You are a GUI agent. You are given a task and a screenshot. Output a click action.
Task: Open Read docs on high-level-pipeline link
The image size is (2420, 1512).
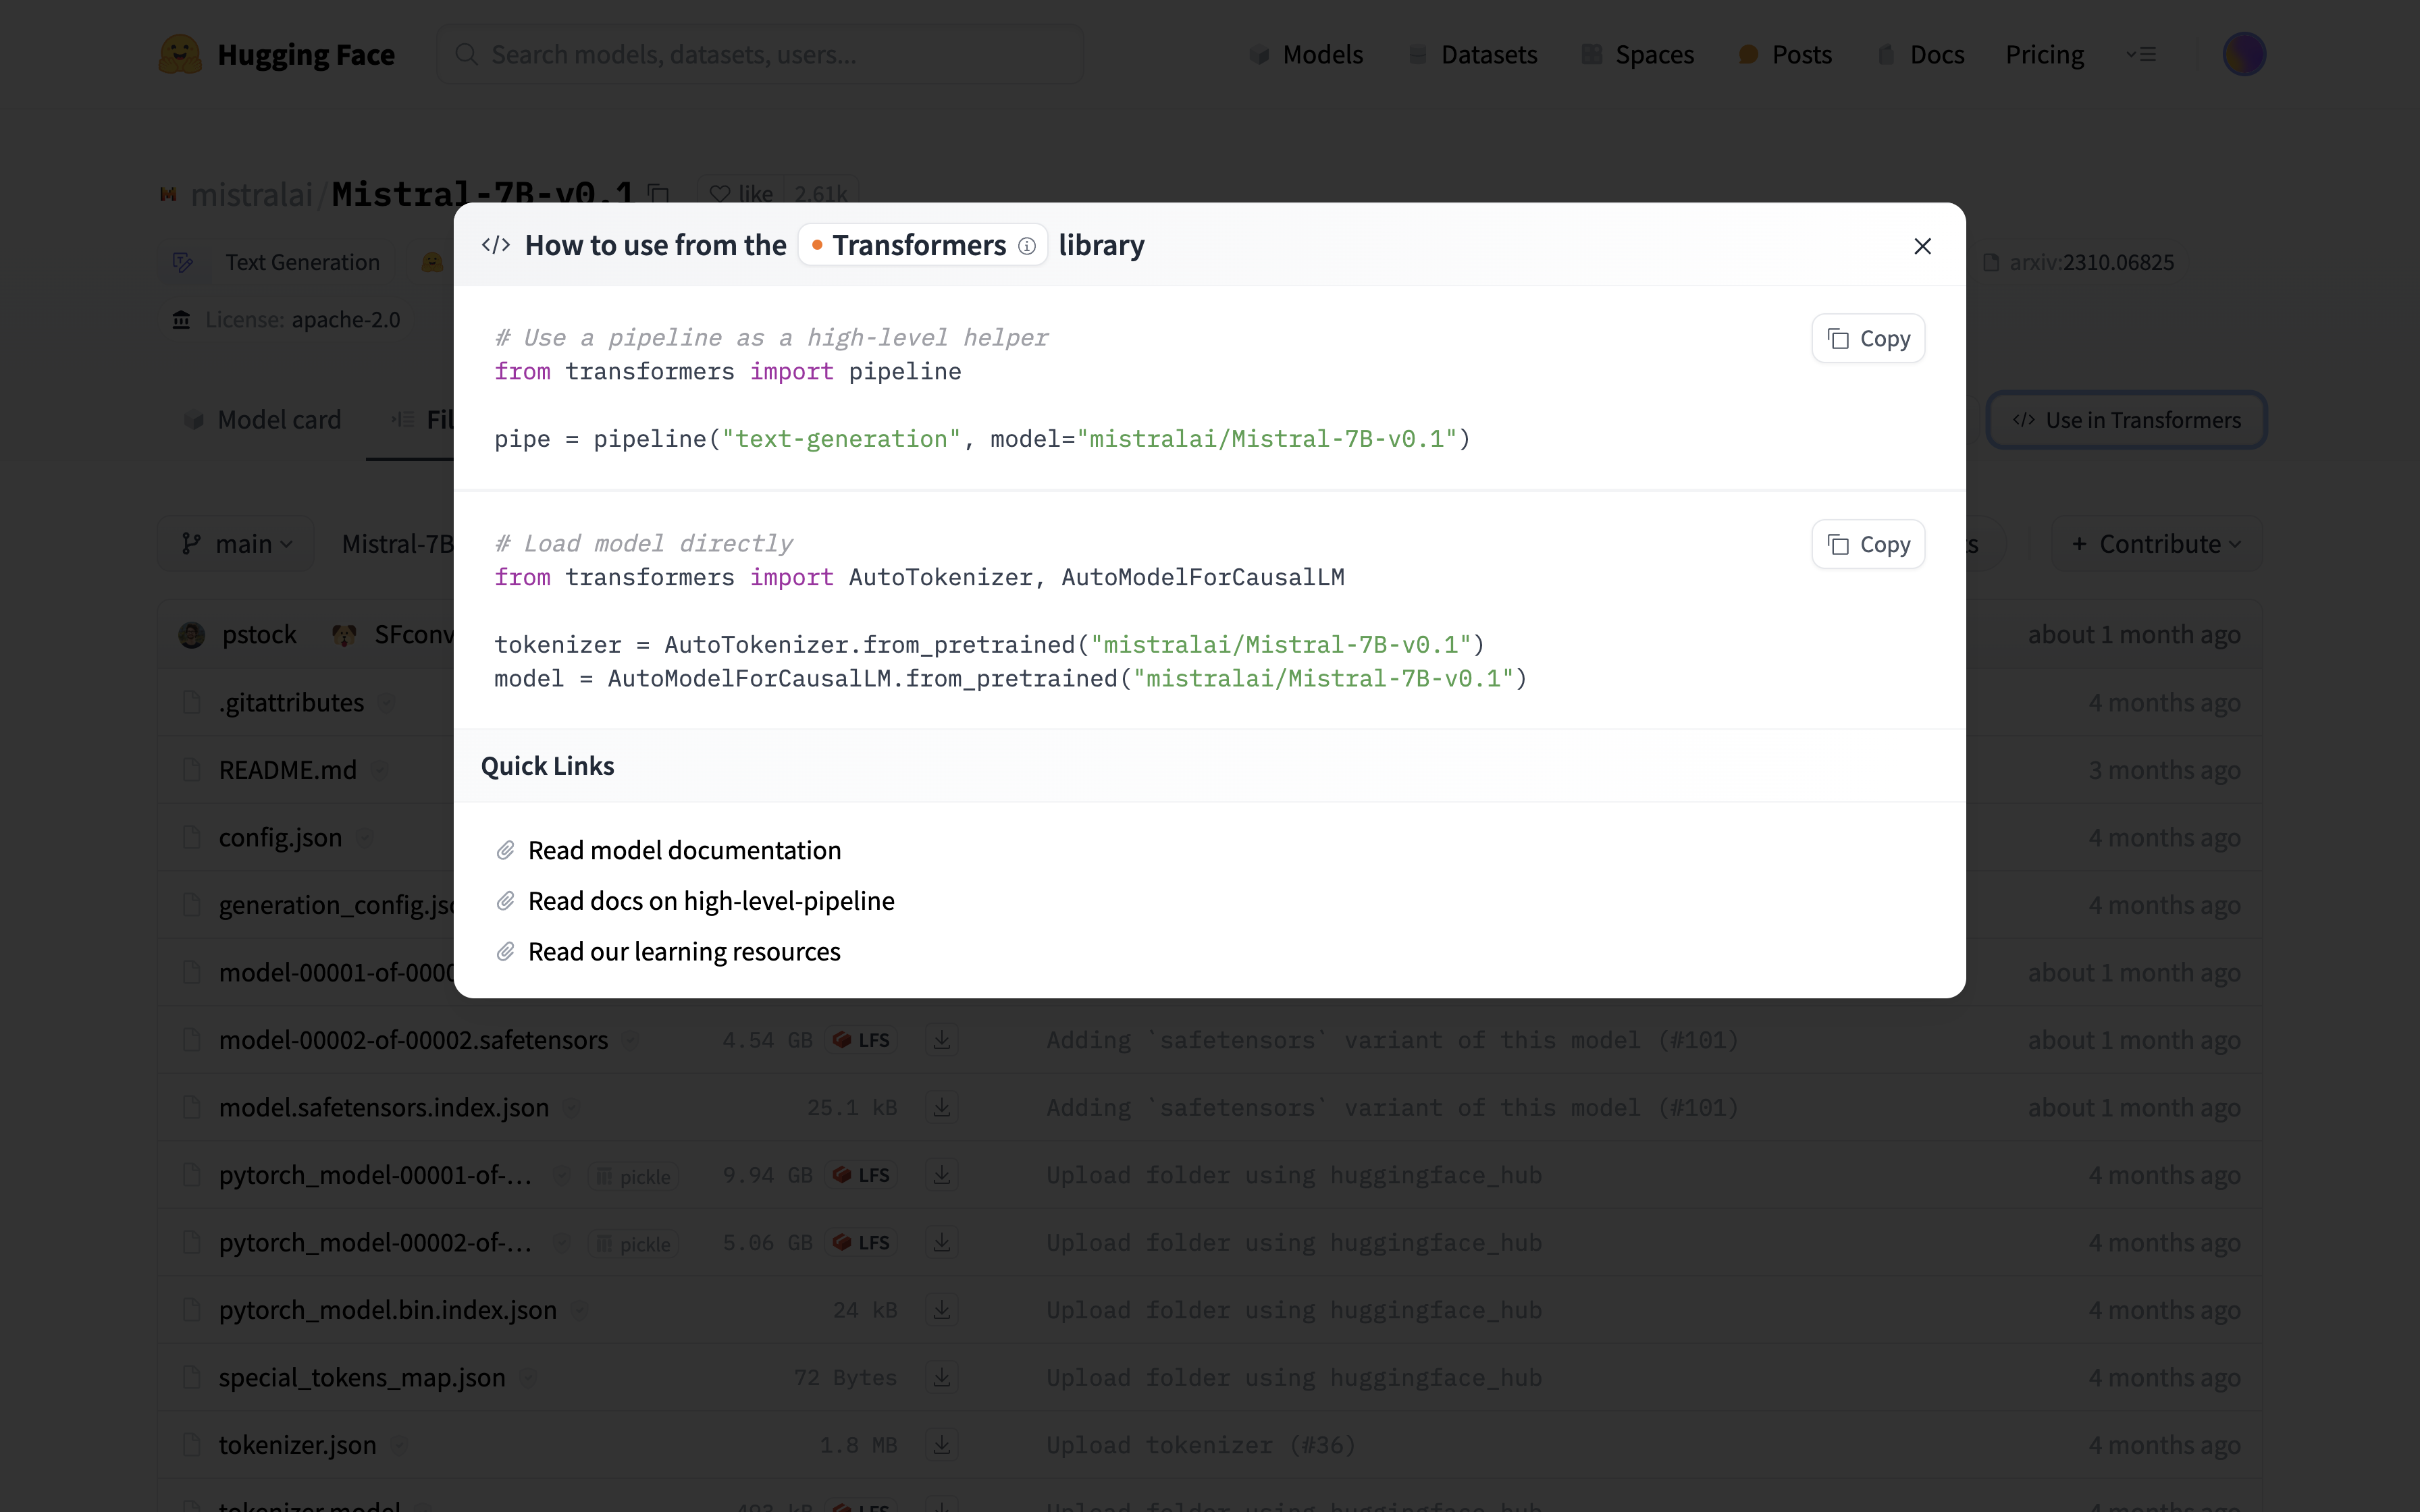[x=711, y=901]
